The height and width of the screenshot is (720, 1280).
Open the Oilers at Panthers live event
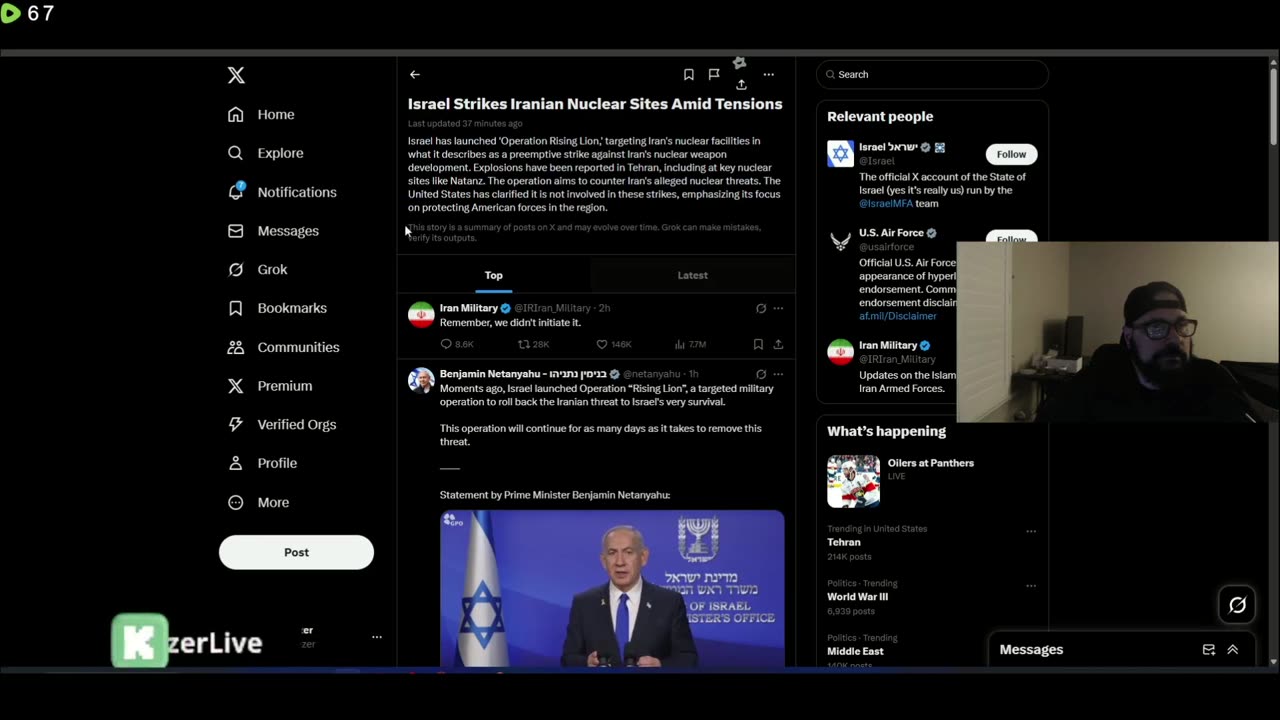931,463
